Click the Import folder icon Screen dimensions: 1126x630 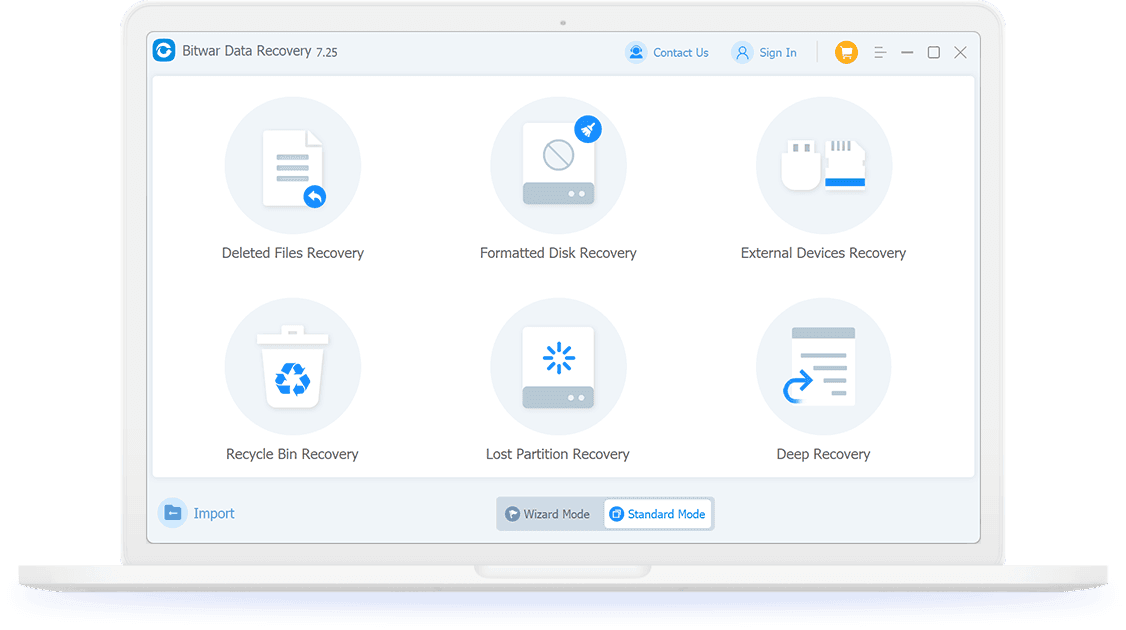pyautogui.click(x=173, y=513)
